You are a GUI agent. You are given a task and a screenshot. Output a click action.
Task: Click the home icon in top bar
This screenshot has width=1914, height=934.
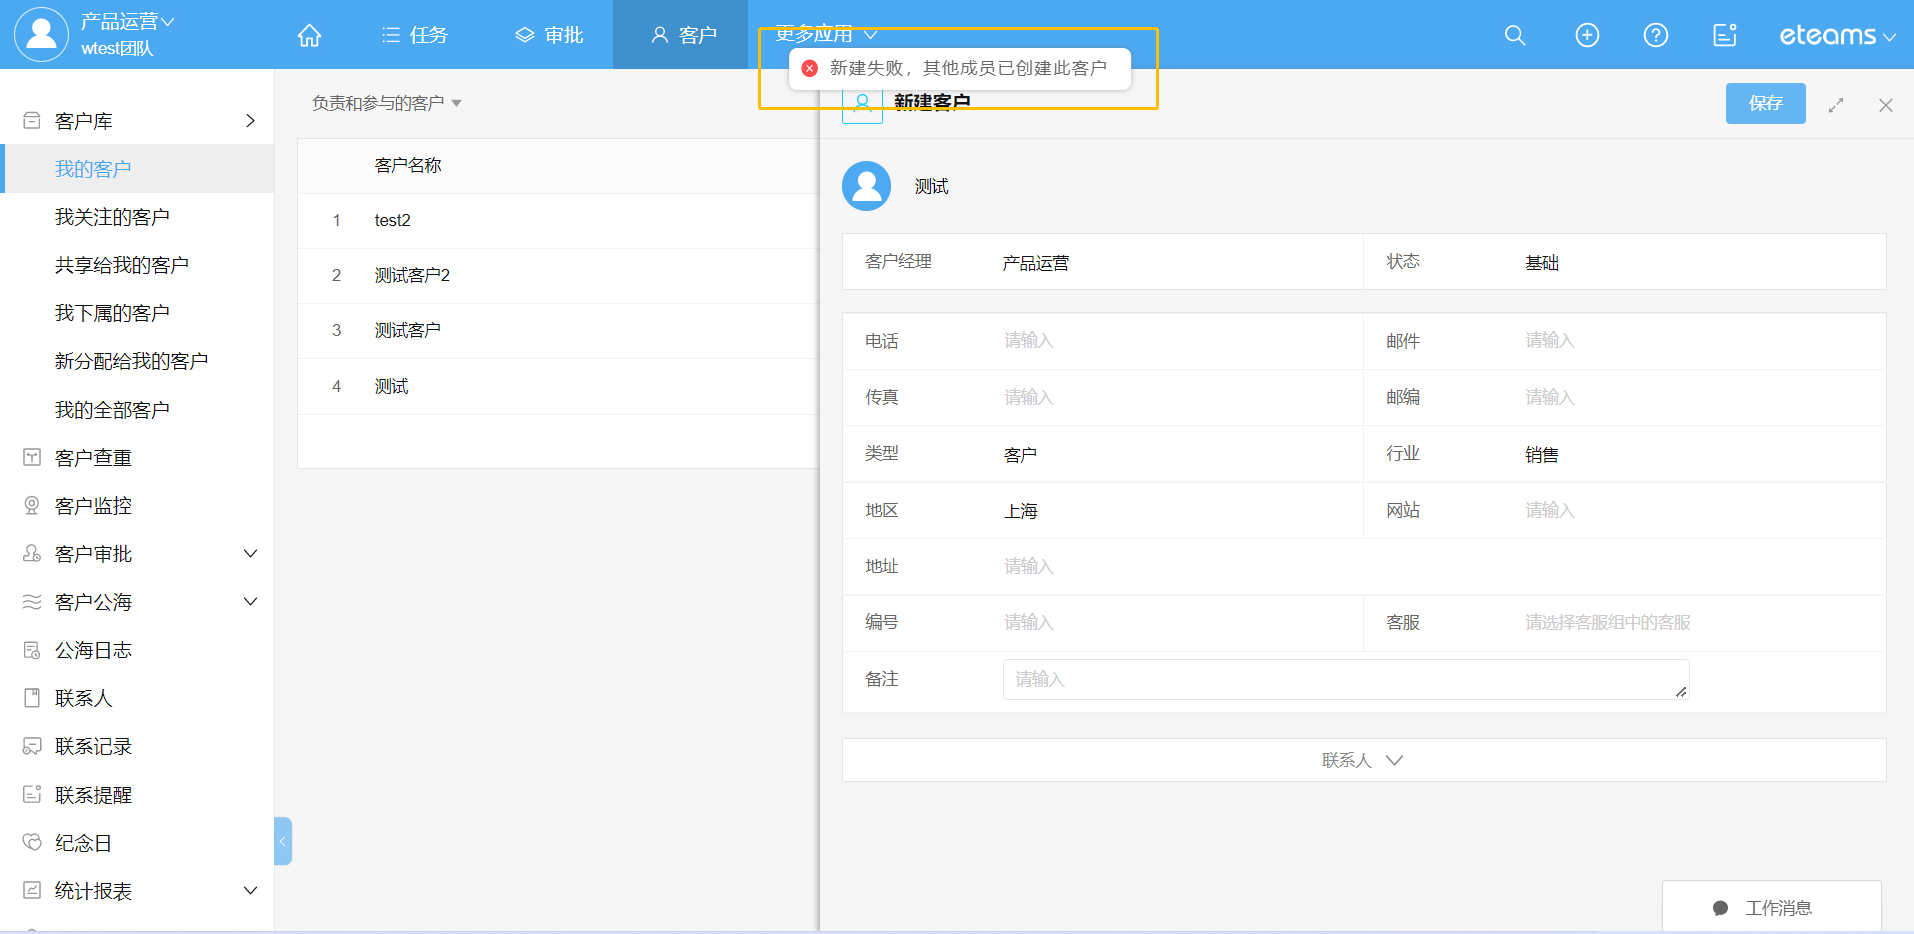pyautogui.click(x=309, y=36)
